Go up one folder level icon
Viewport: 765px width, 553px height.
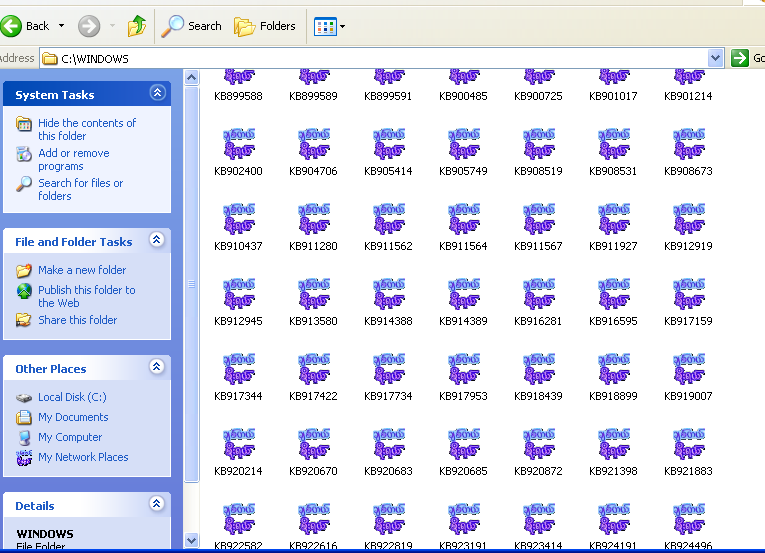tap(137, 26)
